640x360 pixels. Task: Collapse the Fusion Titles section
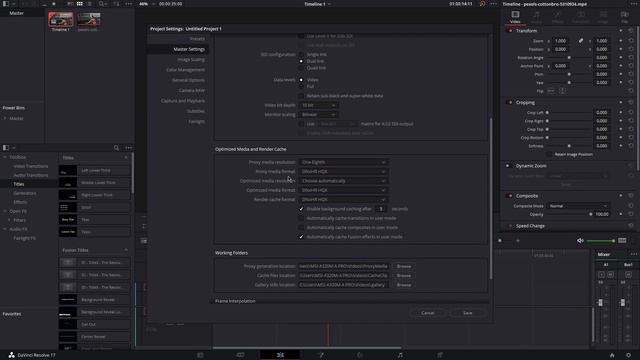tap(126, 250)
